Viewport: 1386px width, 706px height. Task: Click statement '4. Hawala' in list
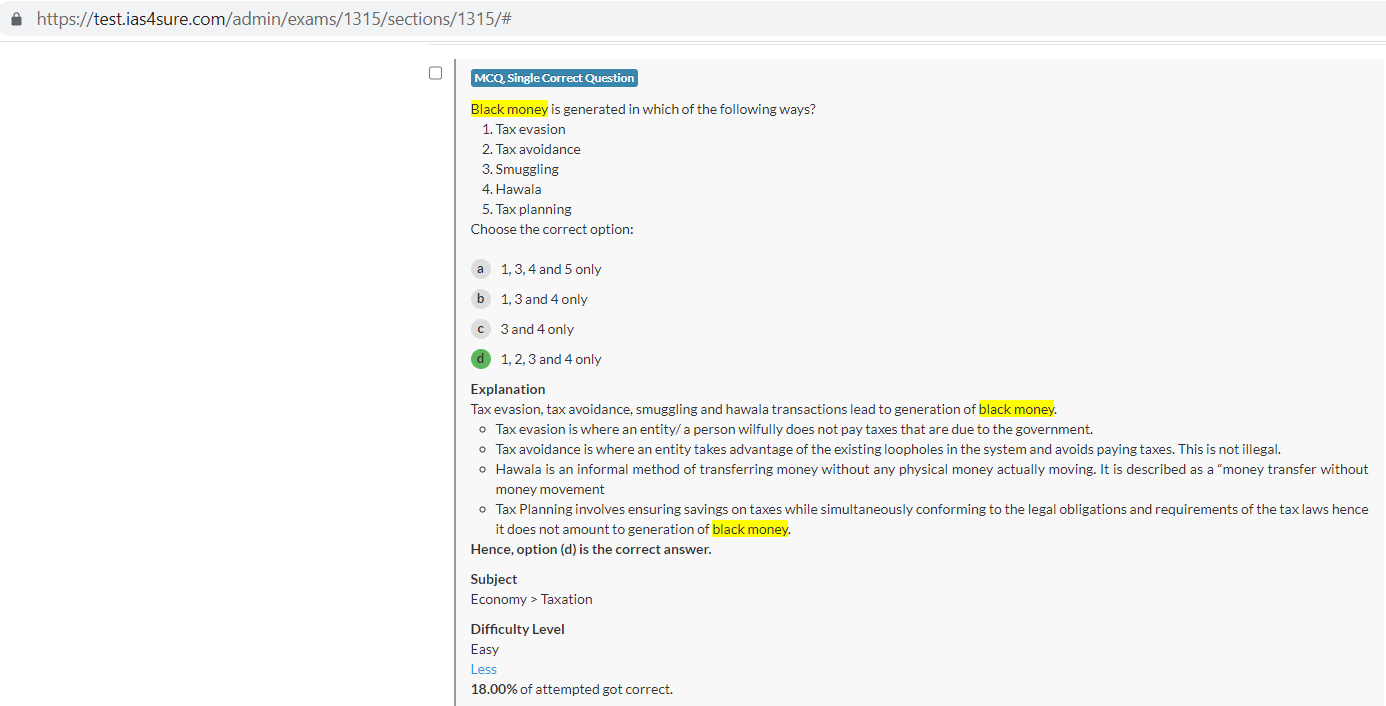tap(512, 189)
